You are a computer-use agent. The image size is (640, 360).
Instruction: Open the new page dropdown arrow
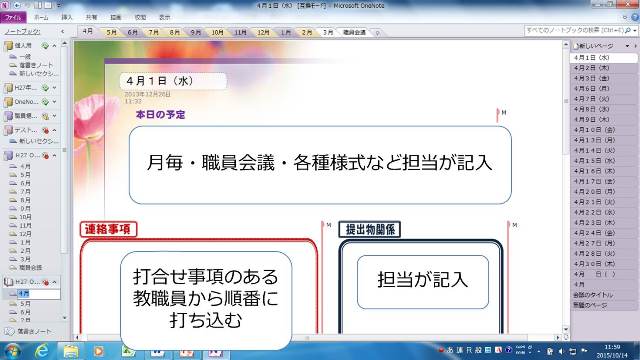pos(627,46)
